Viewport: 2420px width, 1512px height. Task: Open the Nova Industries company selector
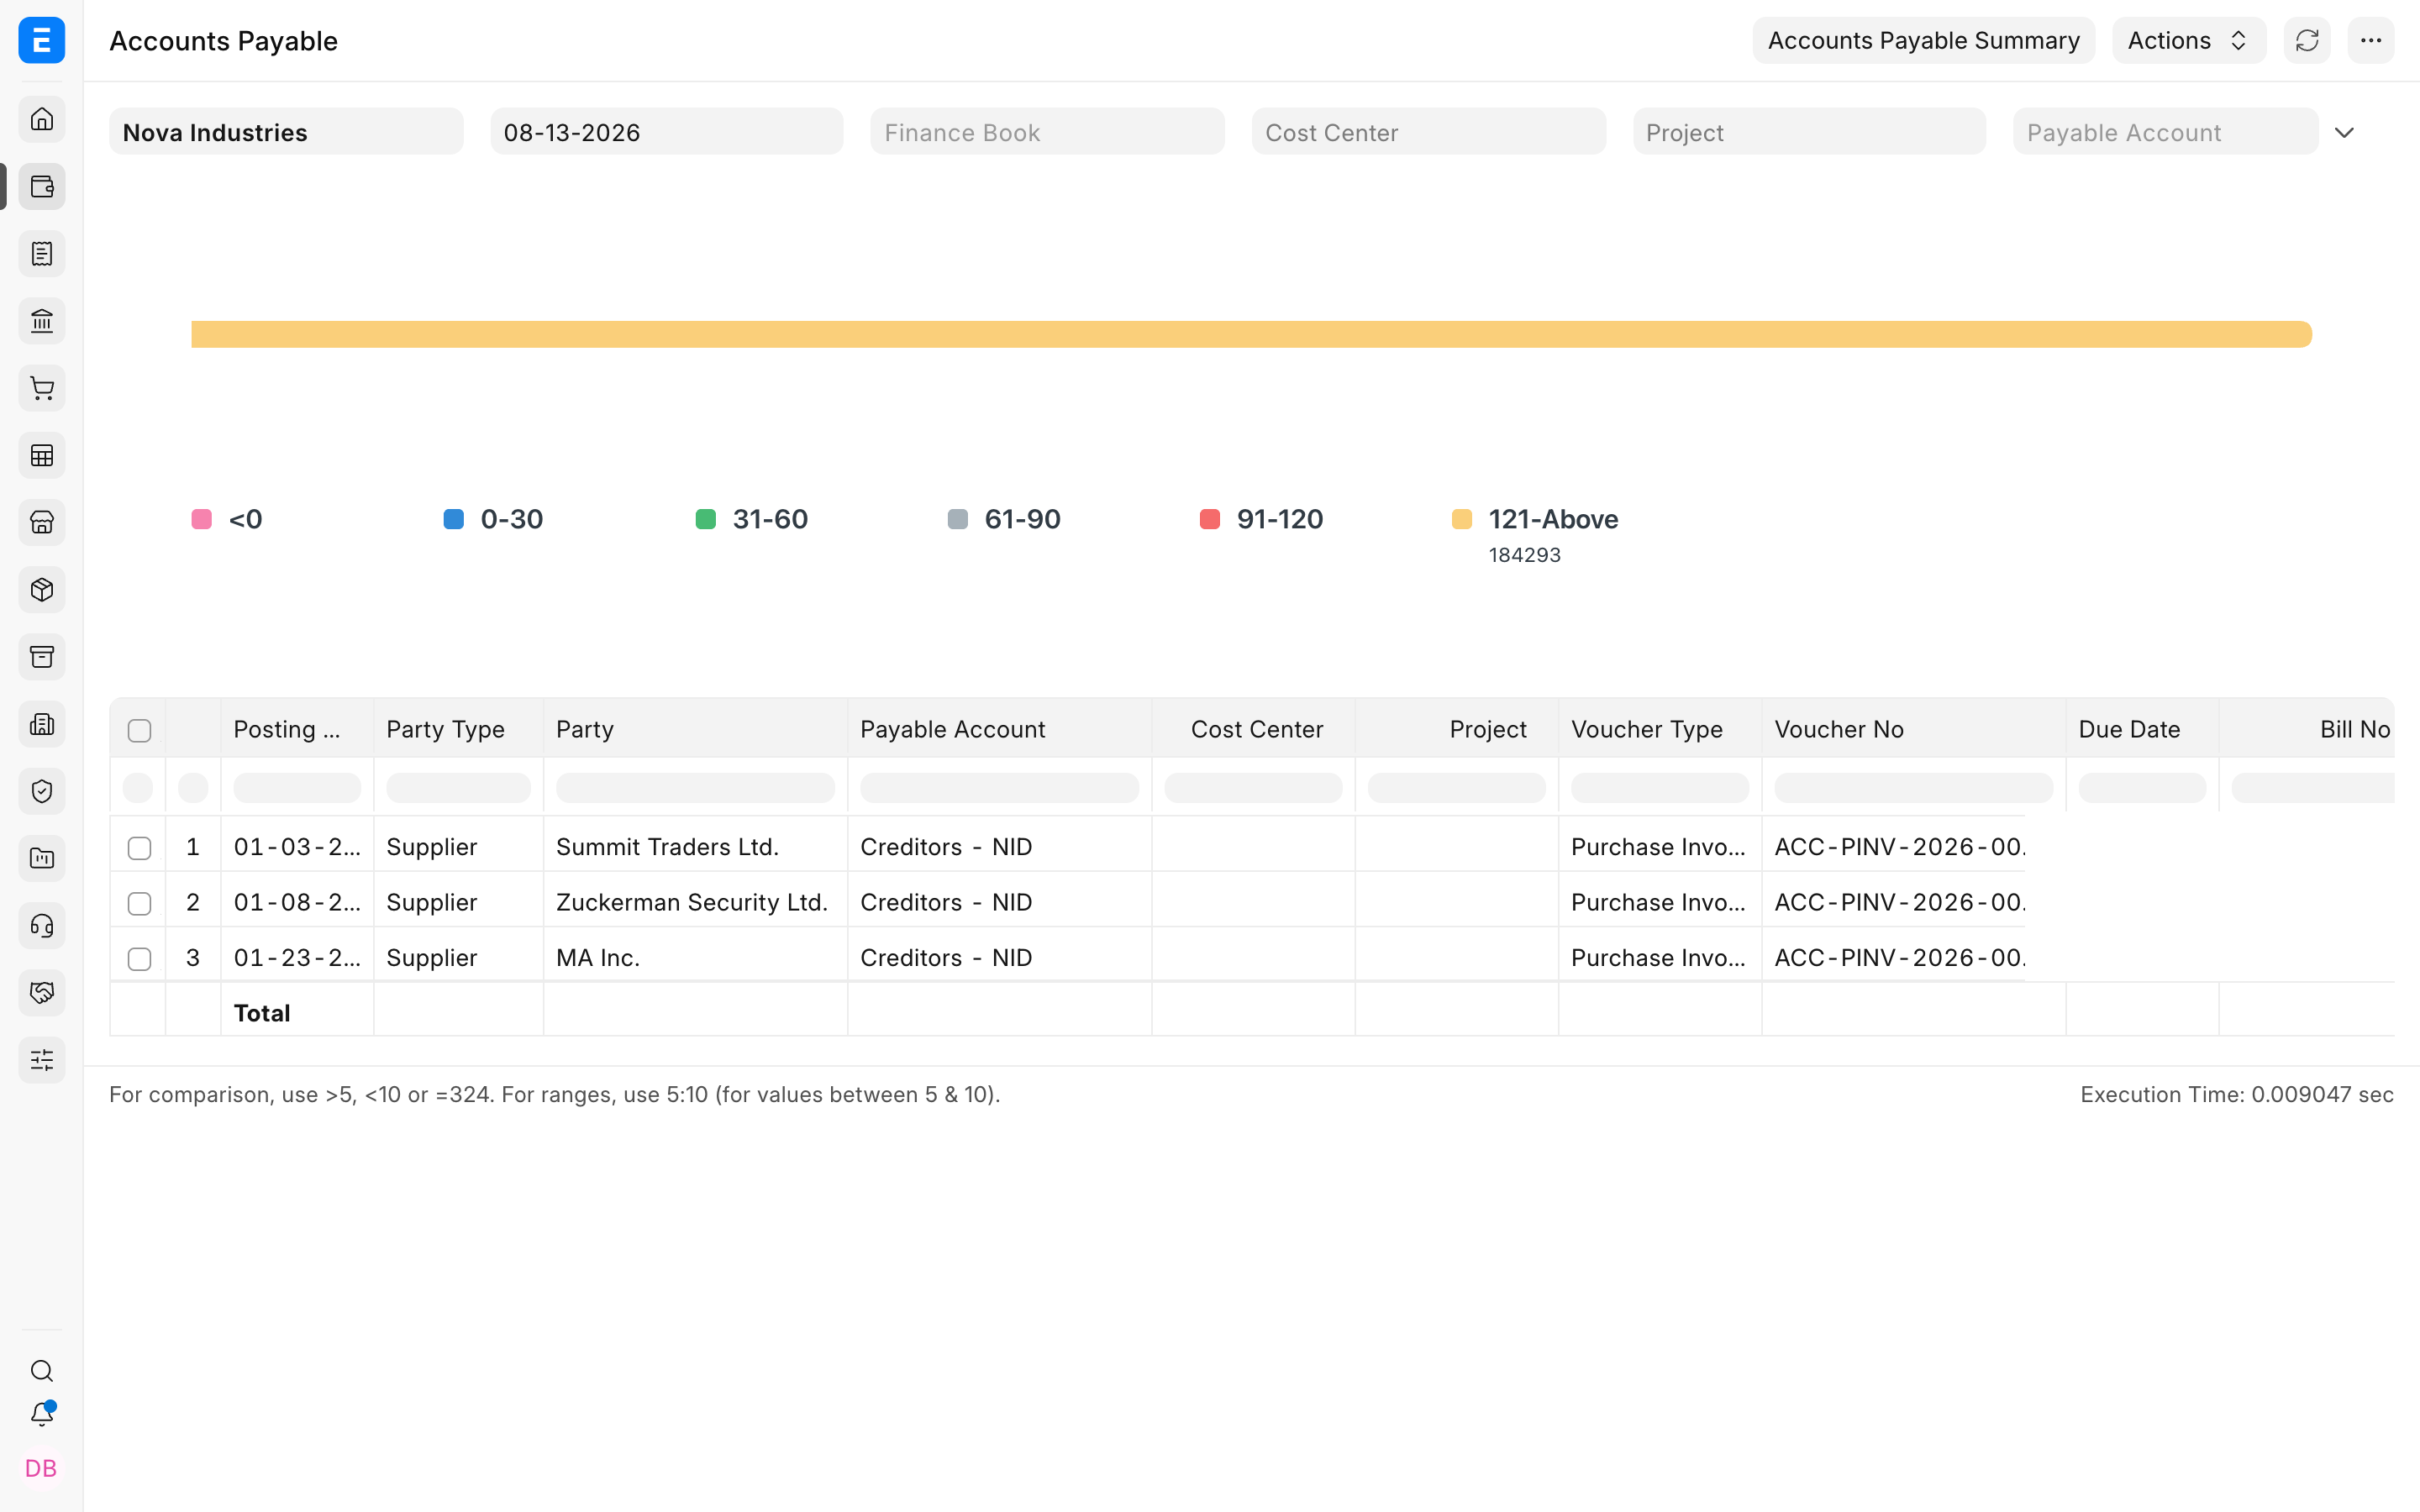(286, 132)
